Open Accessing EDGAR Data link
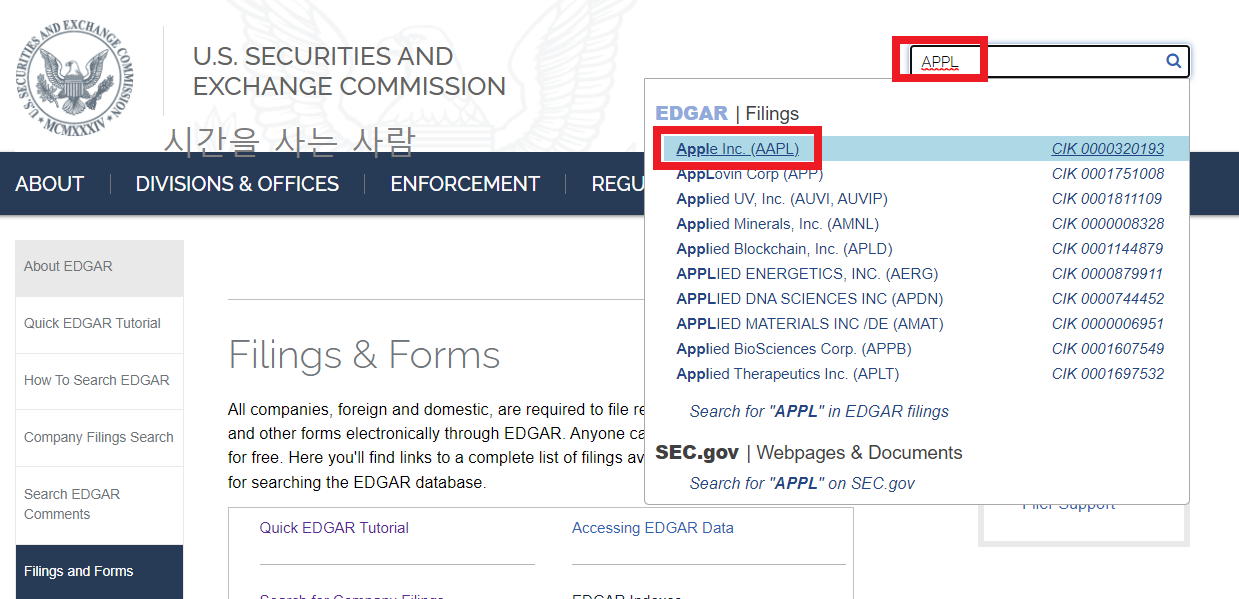The width and height of the screenshot is (1239, 599). point(653,528)
